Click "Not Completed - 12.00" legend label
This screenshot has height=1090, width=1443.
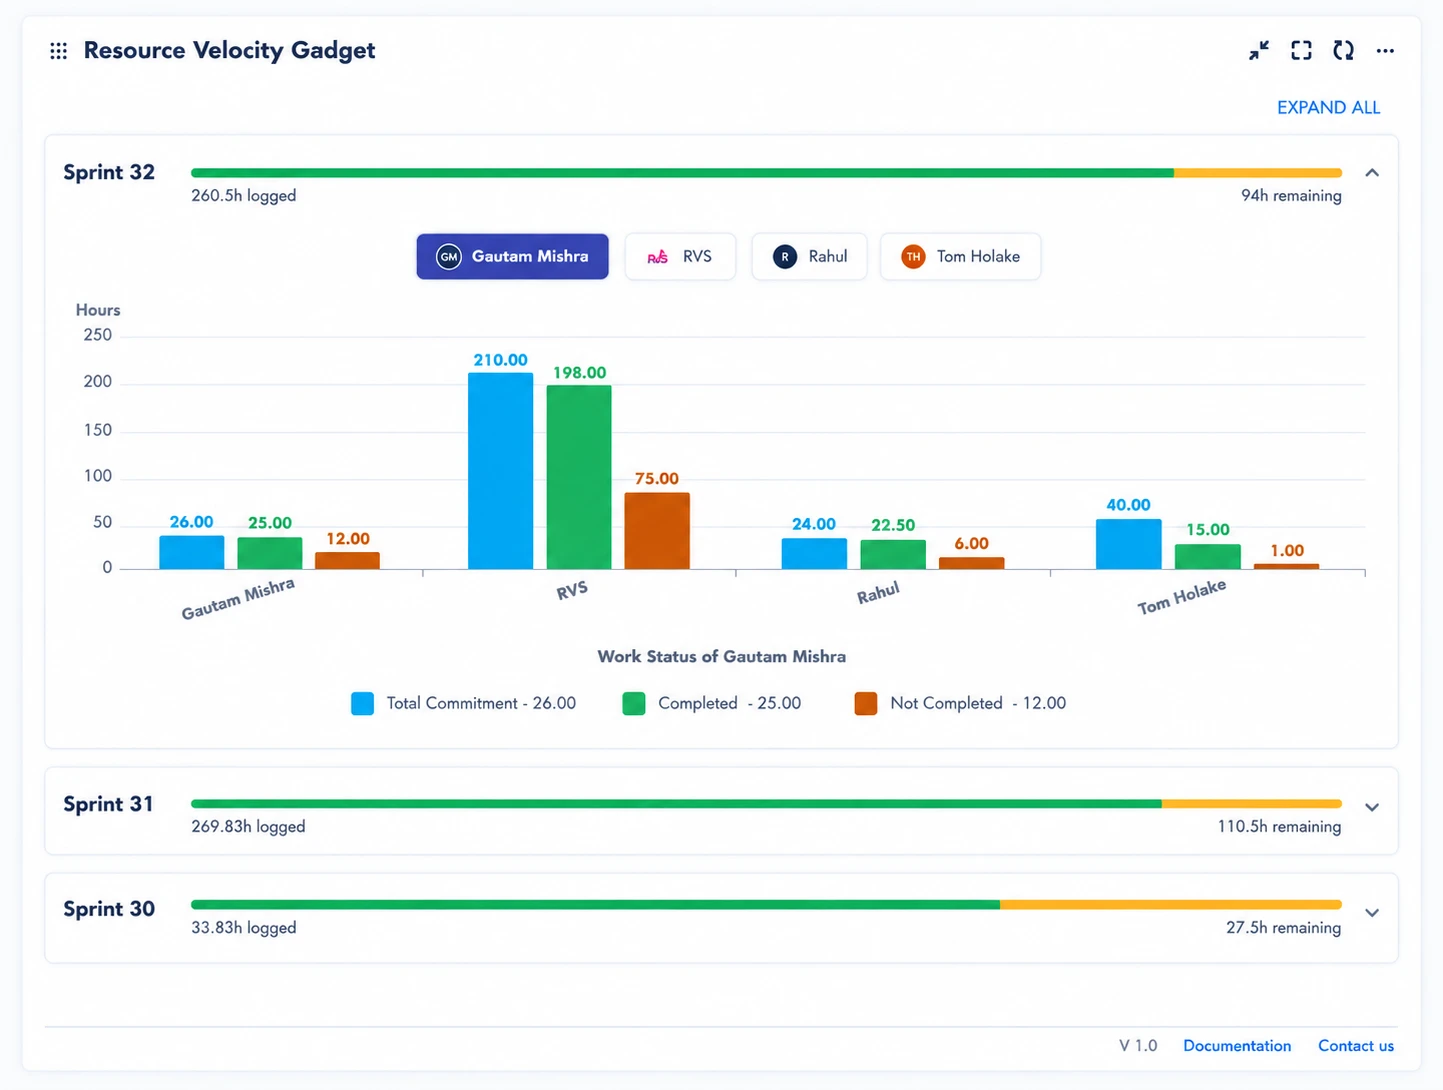(978, 704)
